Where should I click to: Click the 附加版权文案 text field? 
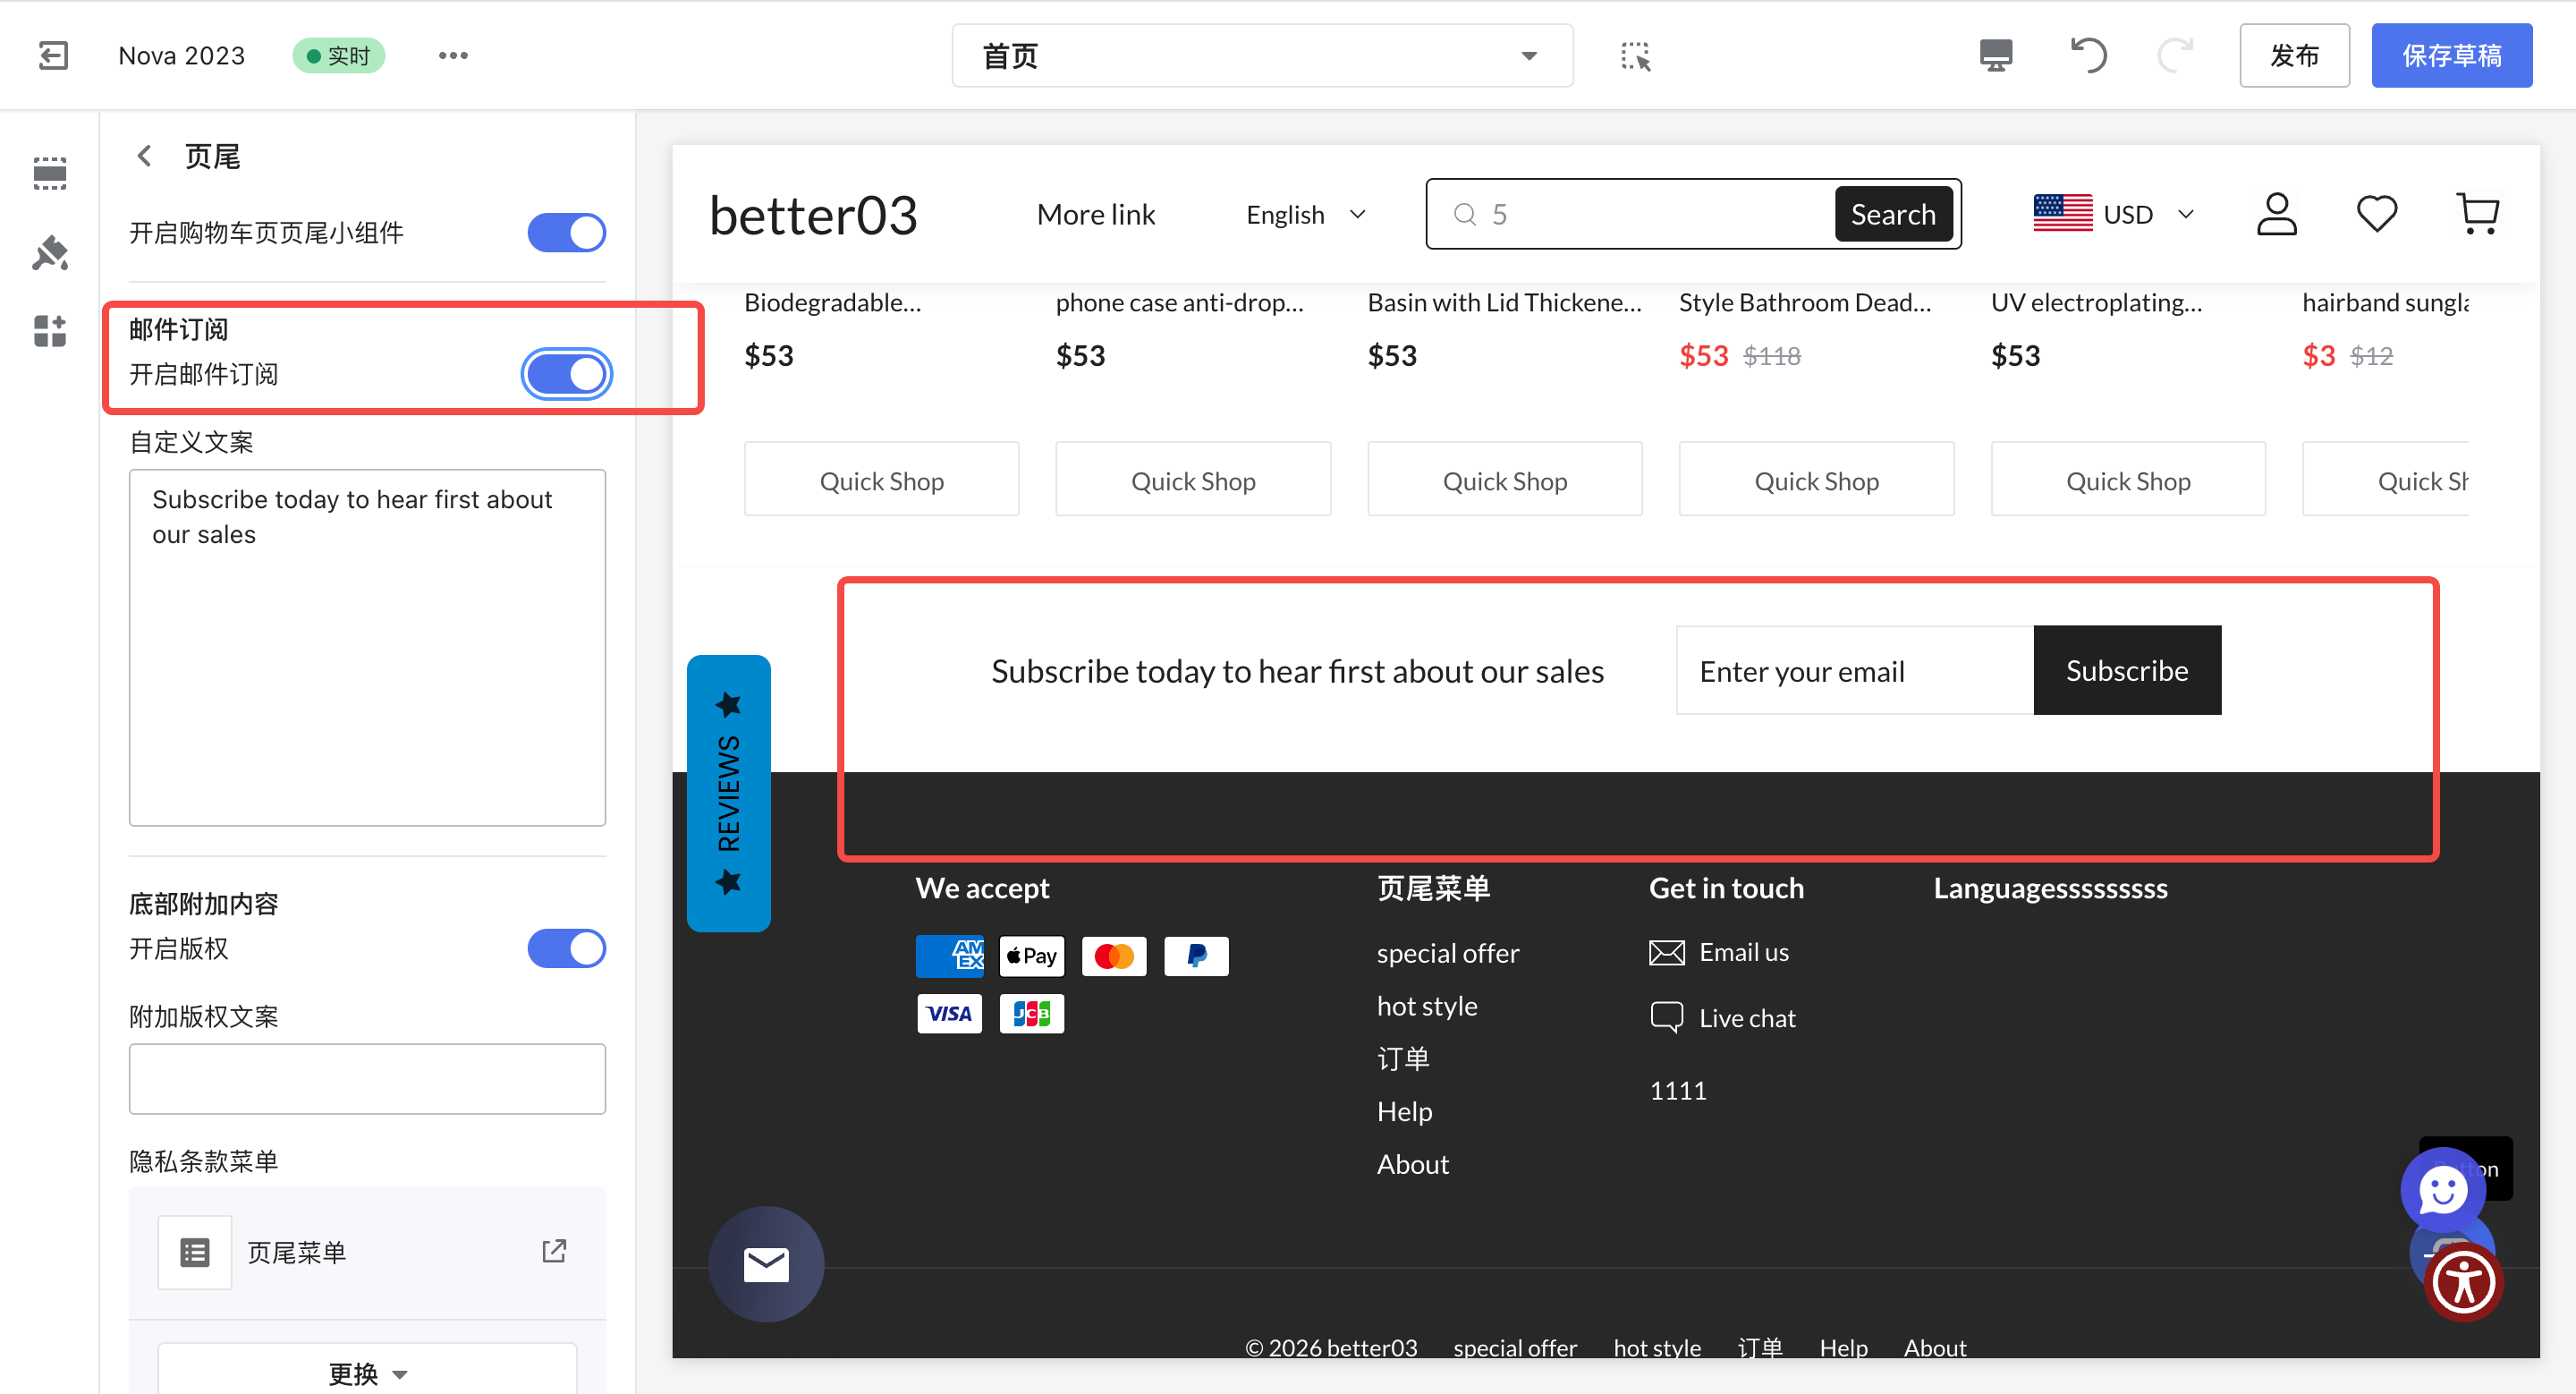tap(367, 1079)
